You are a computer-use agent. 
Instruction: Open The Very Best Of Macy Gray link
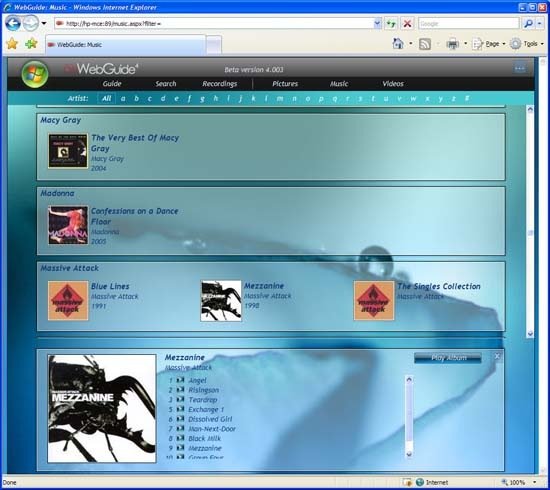[135, 143]
